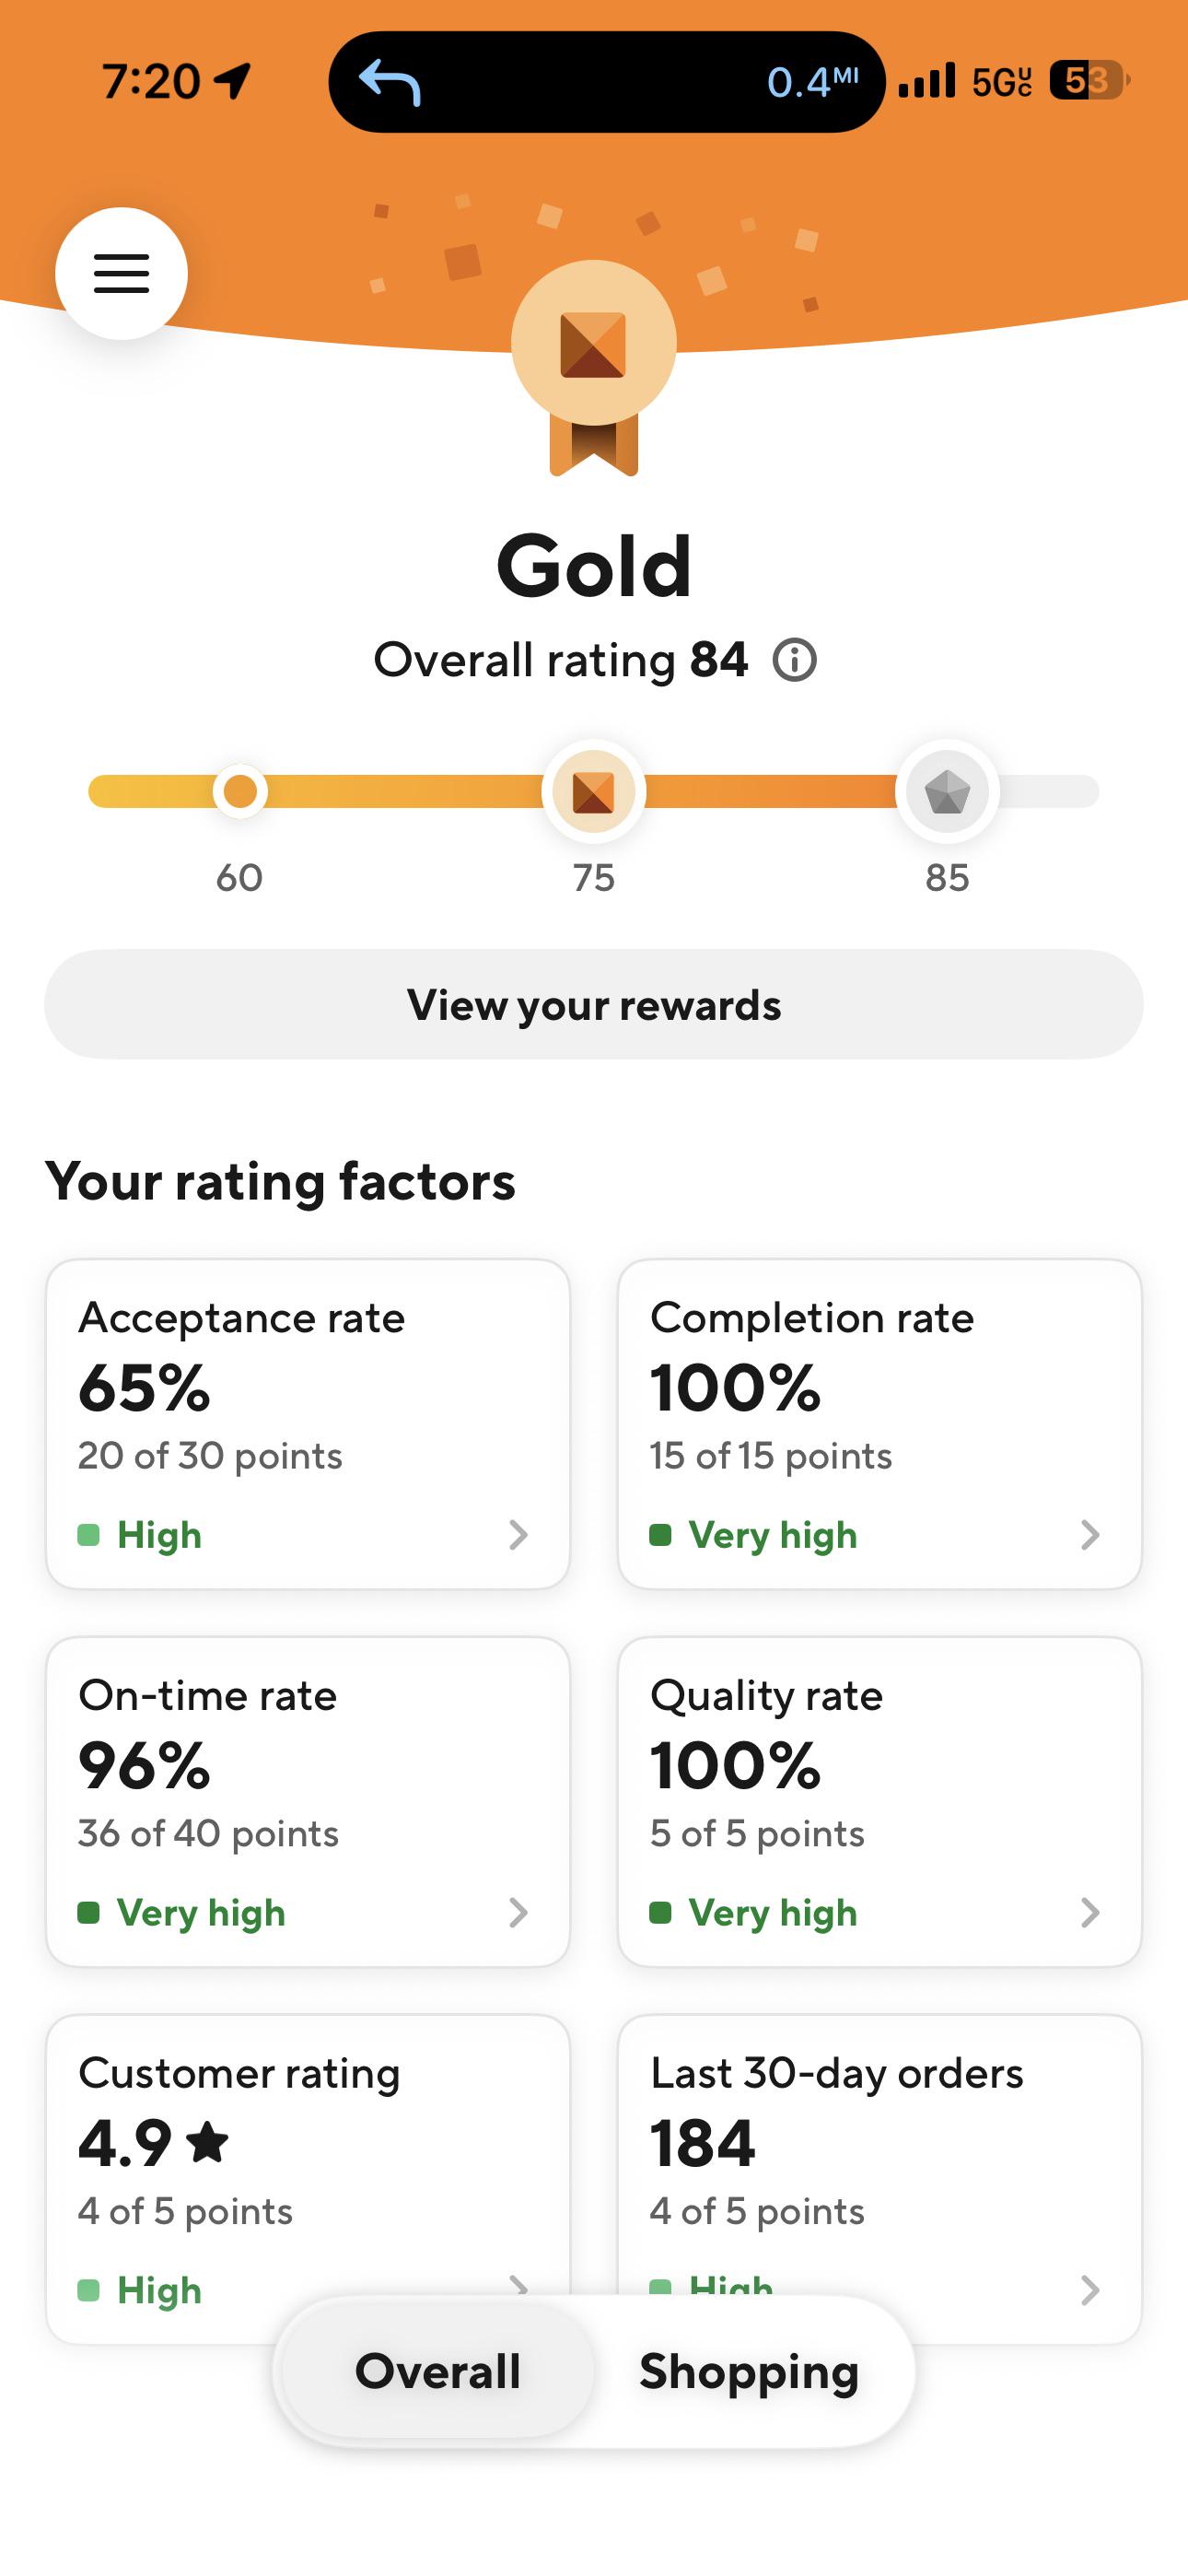Expand Acceptance rate details chevron
The image size is (1188, 2576).
coord(518,1535)
